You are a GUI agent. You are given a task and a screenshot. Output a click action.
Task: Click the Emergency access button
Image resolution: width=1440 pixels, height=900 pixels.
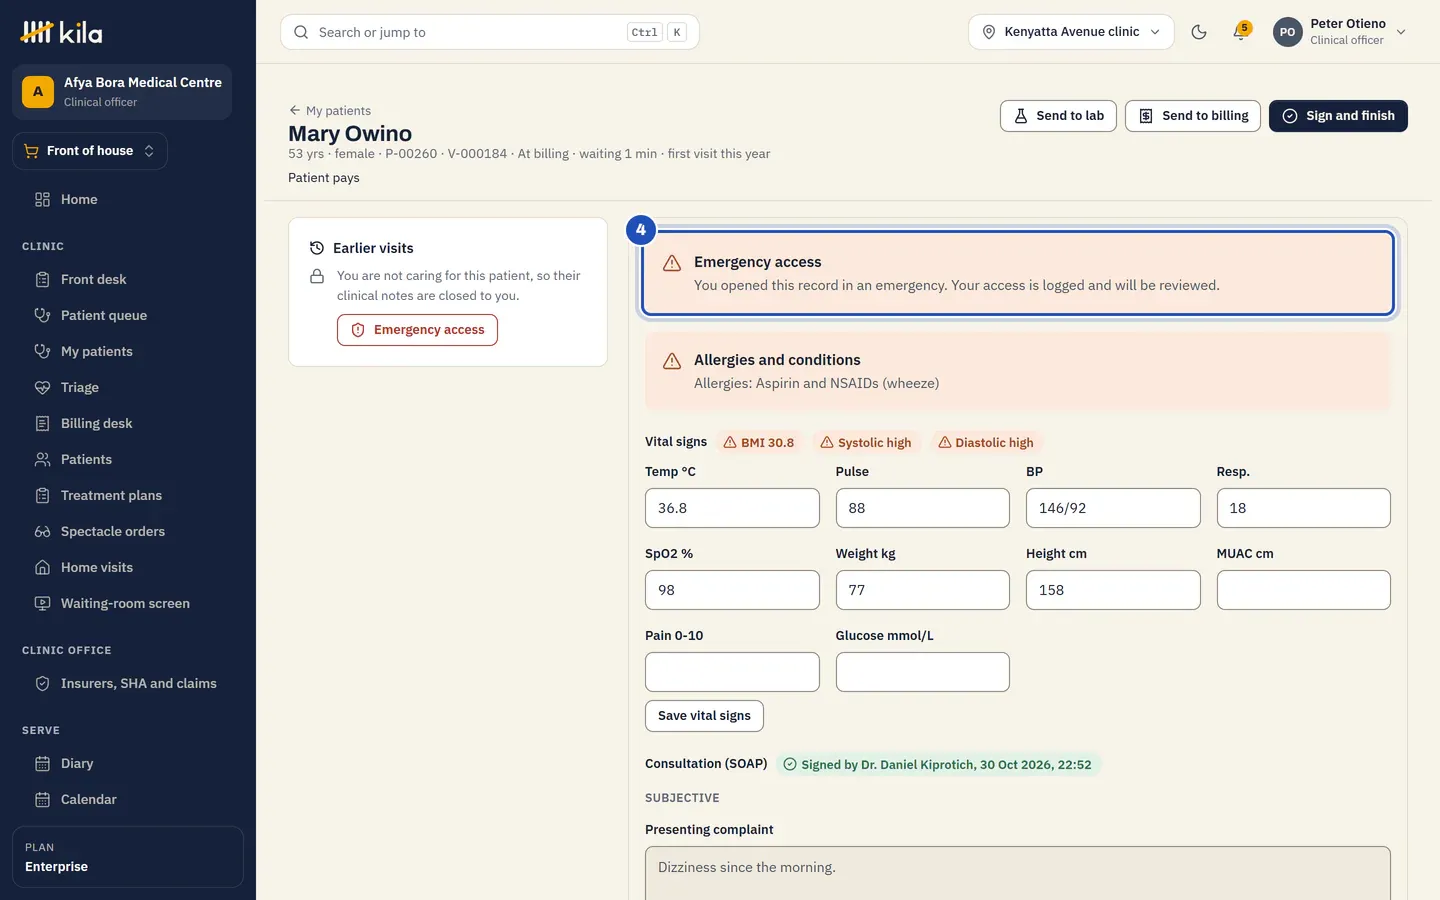[x=417, y=330]
